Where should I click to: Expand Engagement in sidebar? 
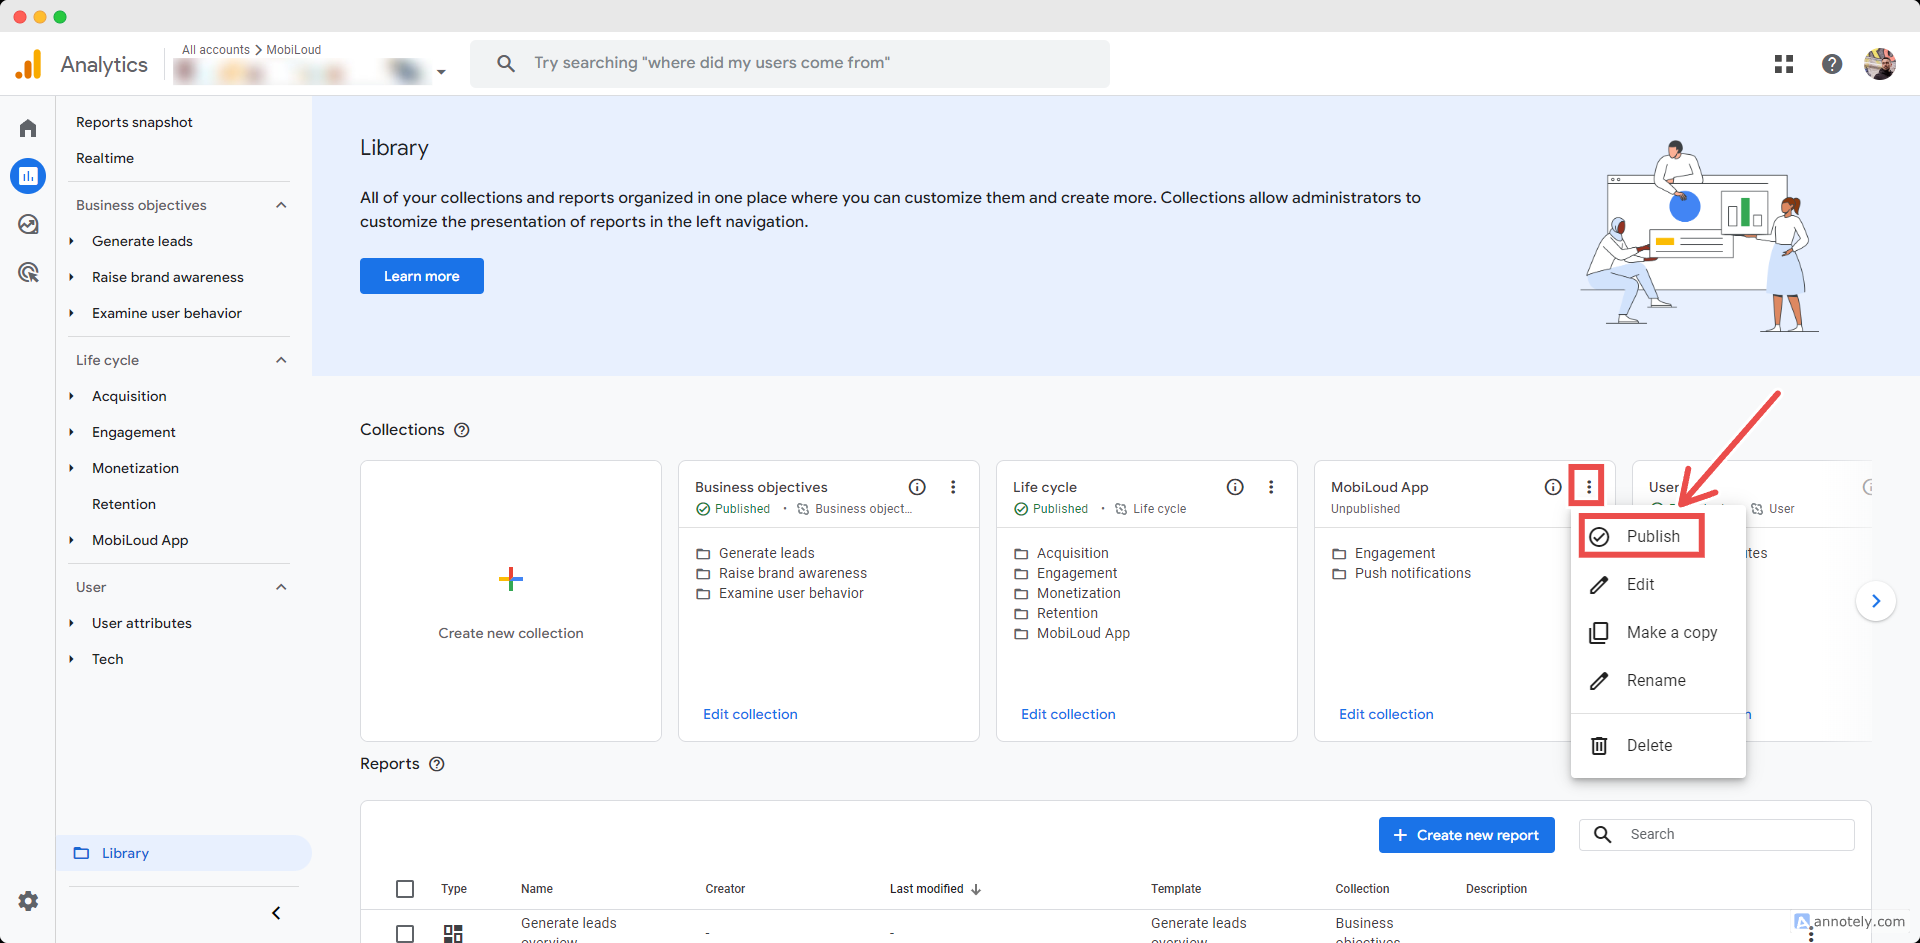pyautogui.click(x=72, y=432)
